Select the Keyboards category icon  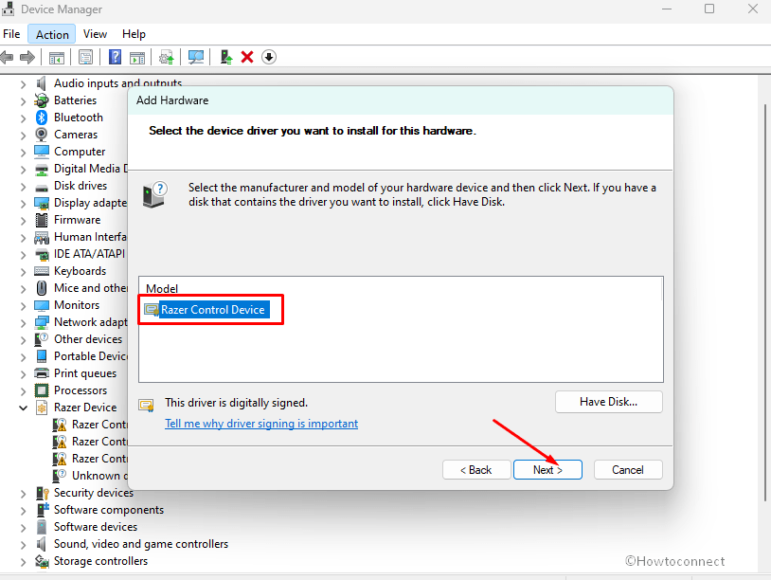(41, 271)
